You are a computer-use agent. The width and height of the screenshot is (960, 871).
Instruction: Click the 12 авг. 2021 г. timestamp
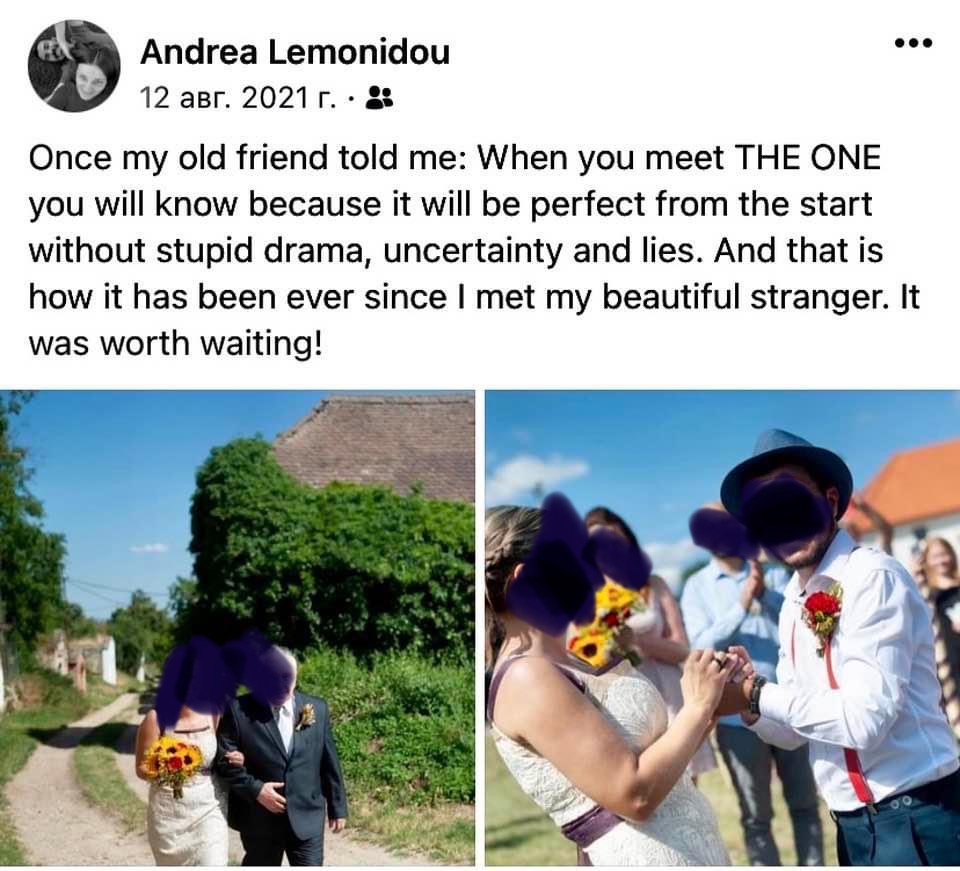(x=238, y=98)
